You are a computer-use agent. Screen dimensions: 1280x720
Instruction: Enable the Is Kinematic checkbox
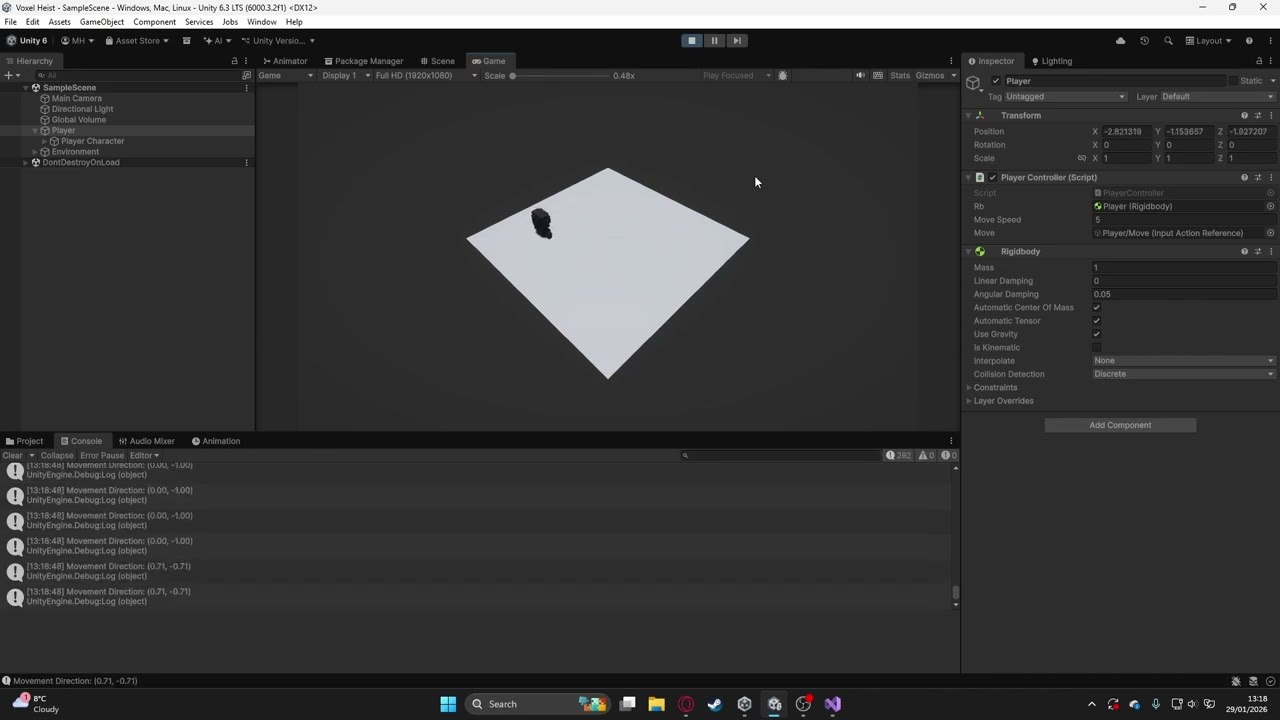pos(1097,347)
